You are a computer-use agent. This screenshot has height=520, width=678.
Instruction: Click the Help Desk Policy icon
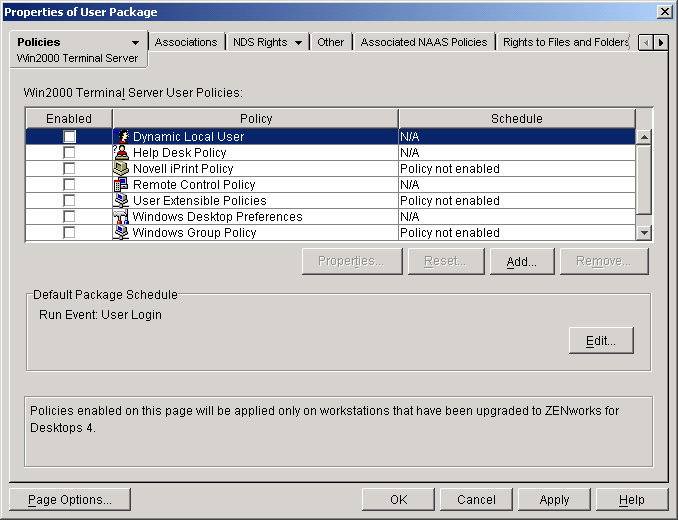point(122,153)
